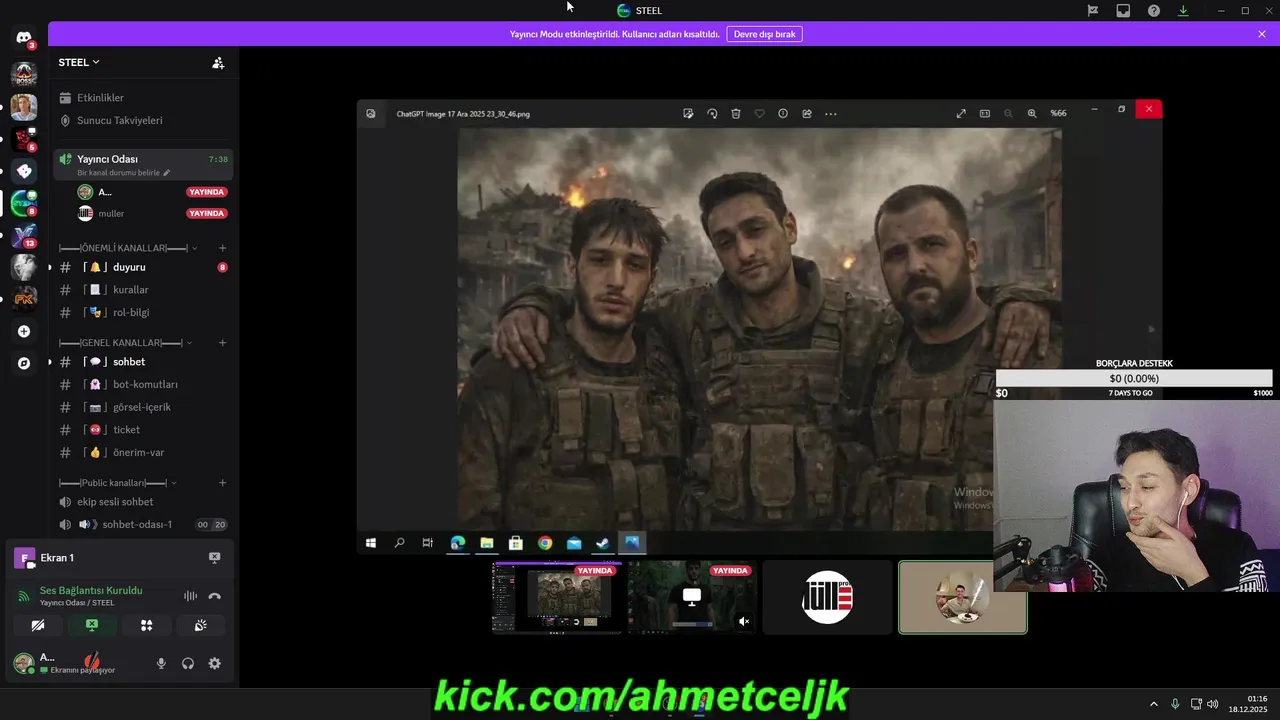
Task: Add channel to GENEL KANALLAR category
Action: click(x=222, y=343)
